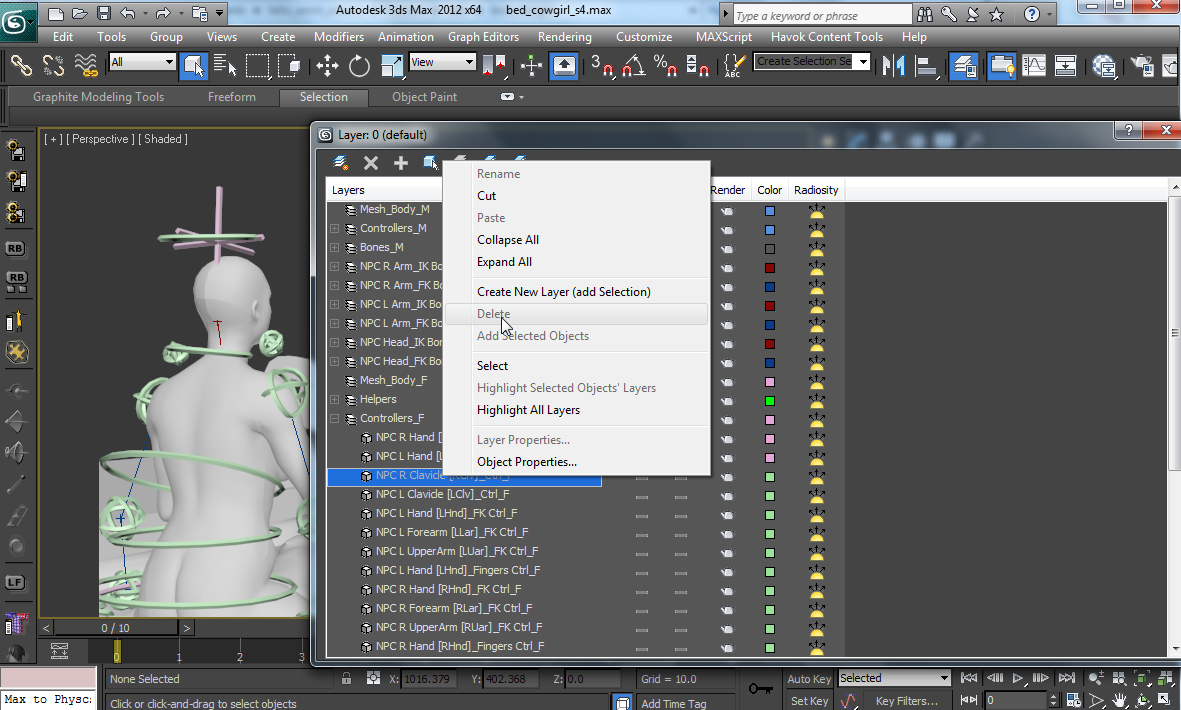Screen dimensions: 1181x710
Task: Delete highlighted layer with the X icon
Action: coord(371,161)
